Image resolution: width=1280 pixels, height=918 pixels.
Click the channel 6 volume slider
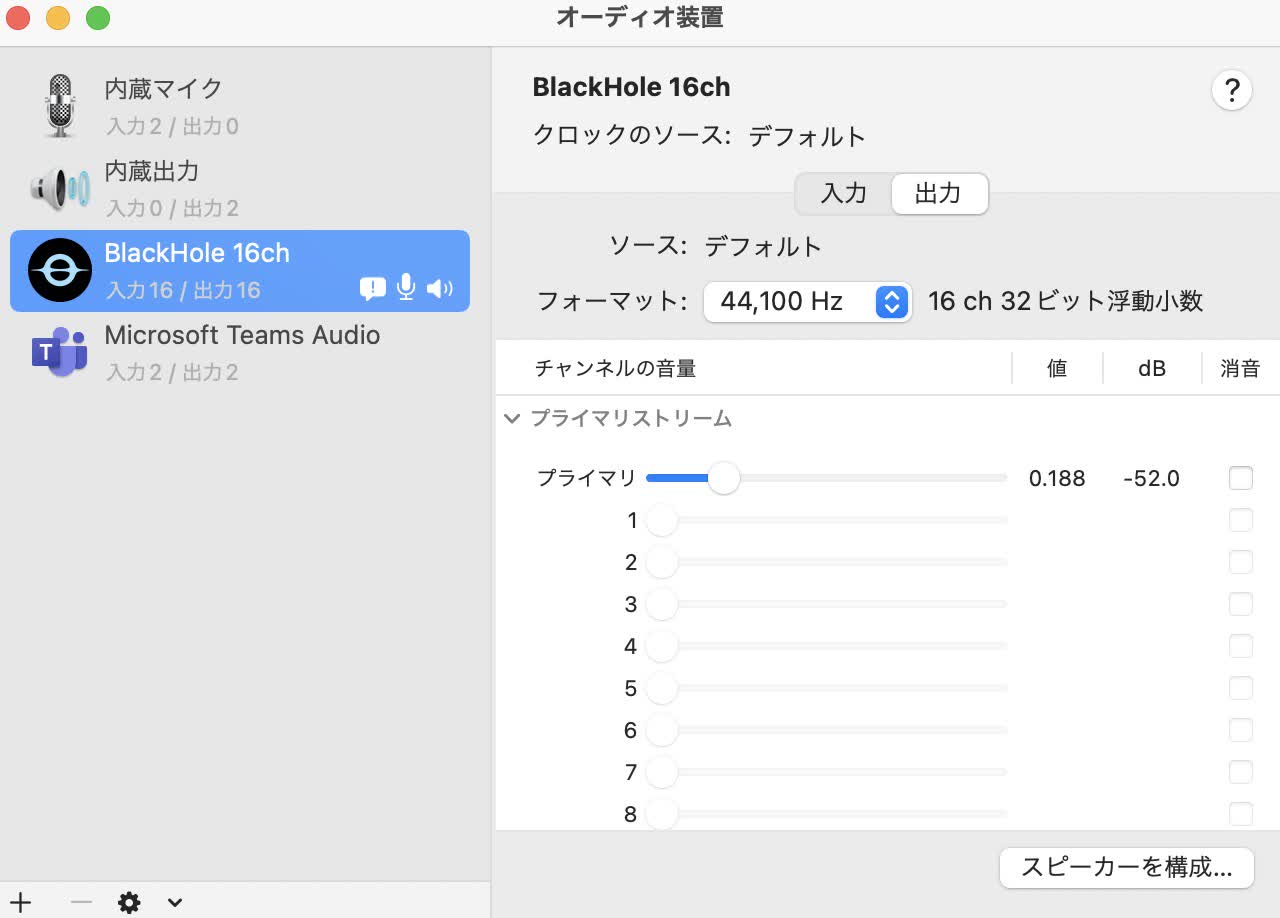point(827,730)
